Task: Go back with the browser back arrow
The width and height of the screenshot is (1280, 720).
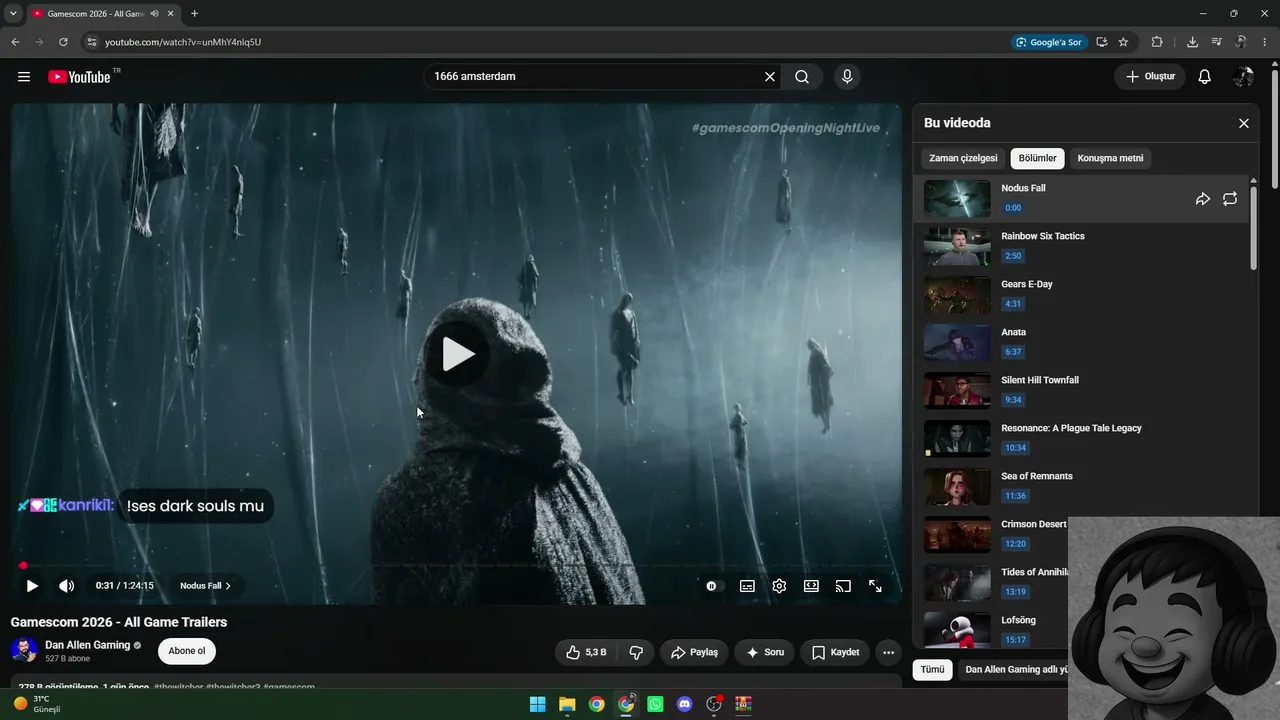Action: pyautogui.click(x=15, y=42)
